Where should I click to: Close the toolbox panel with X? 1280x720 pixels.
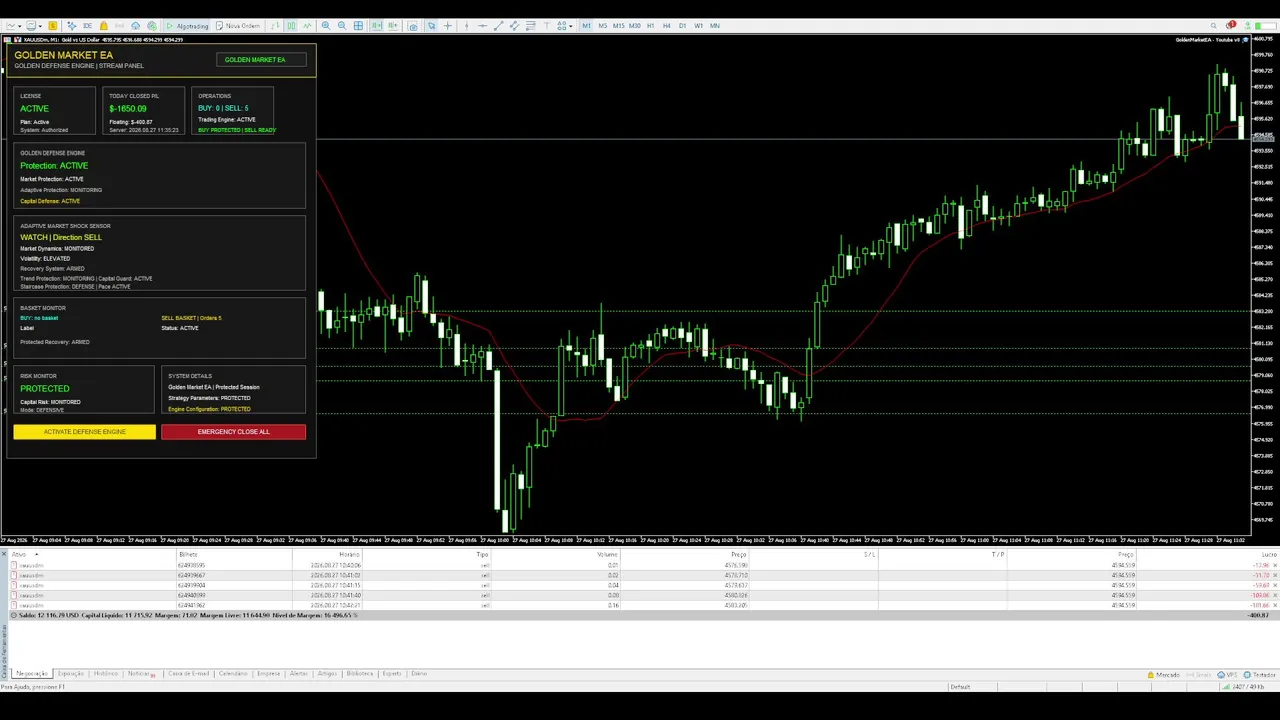(x=4, y=554)
